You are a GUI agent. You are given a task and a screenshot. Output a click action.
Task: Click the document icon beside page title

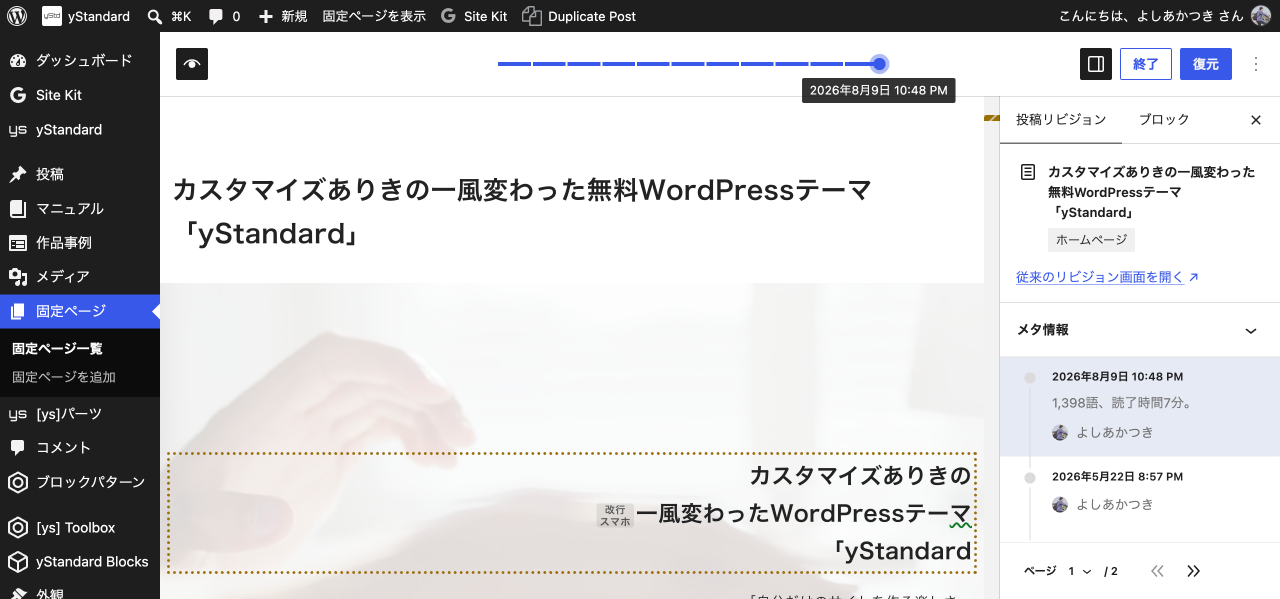(x=1028, y=173)
